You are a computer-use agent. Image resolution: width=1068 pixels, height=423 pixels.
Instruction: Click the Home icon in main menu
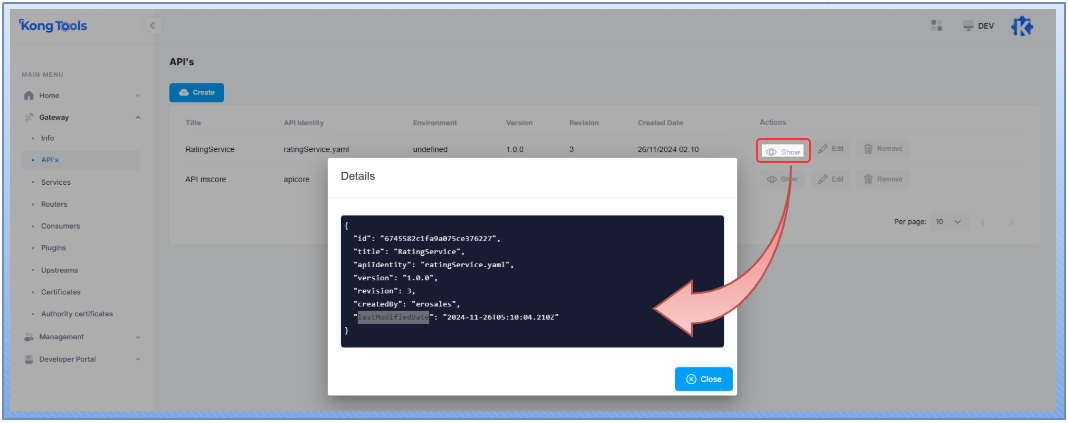click(x=29, y=96)
